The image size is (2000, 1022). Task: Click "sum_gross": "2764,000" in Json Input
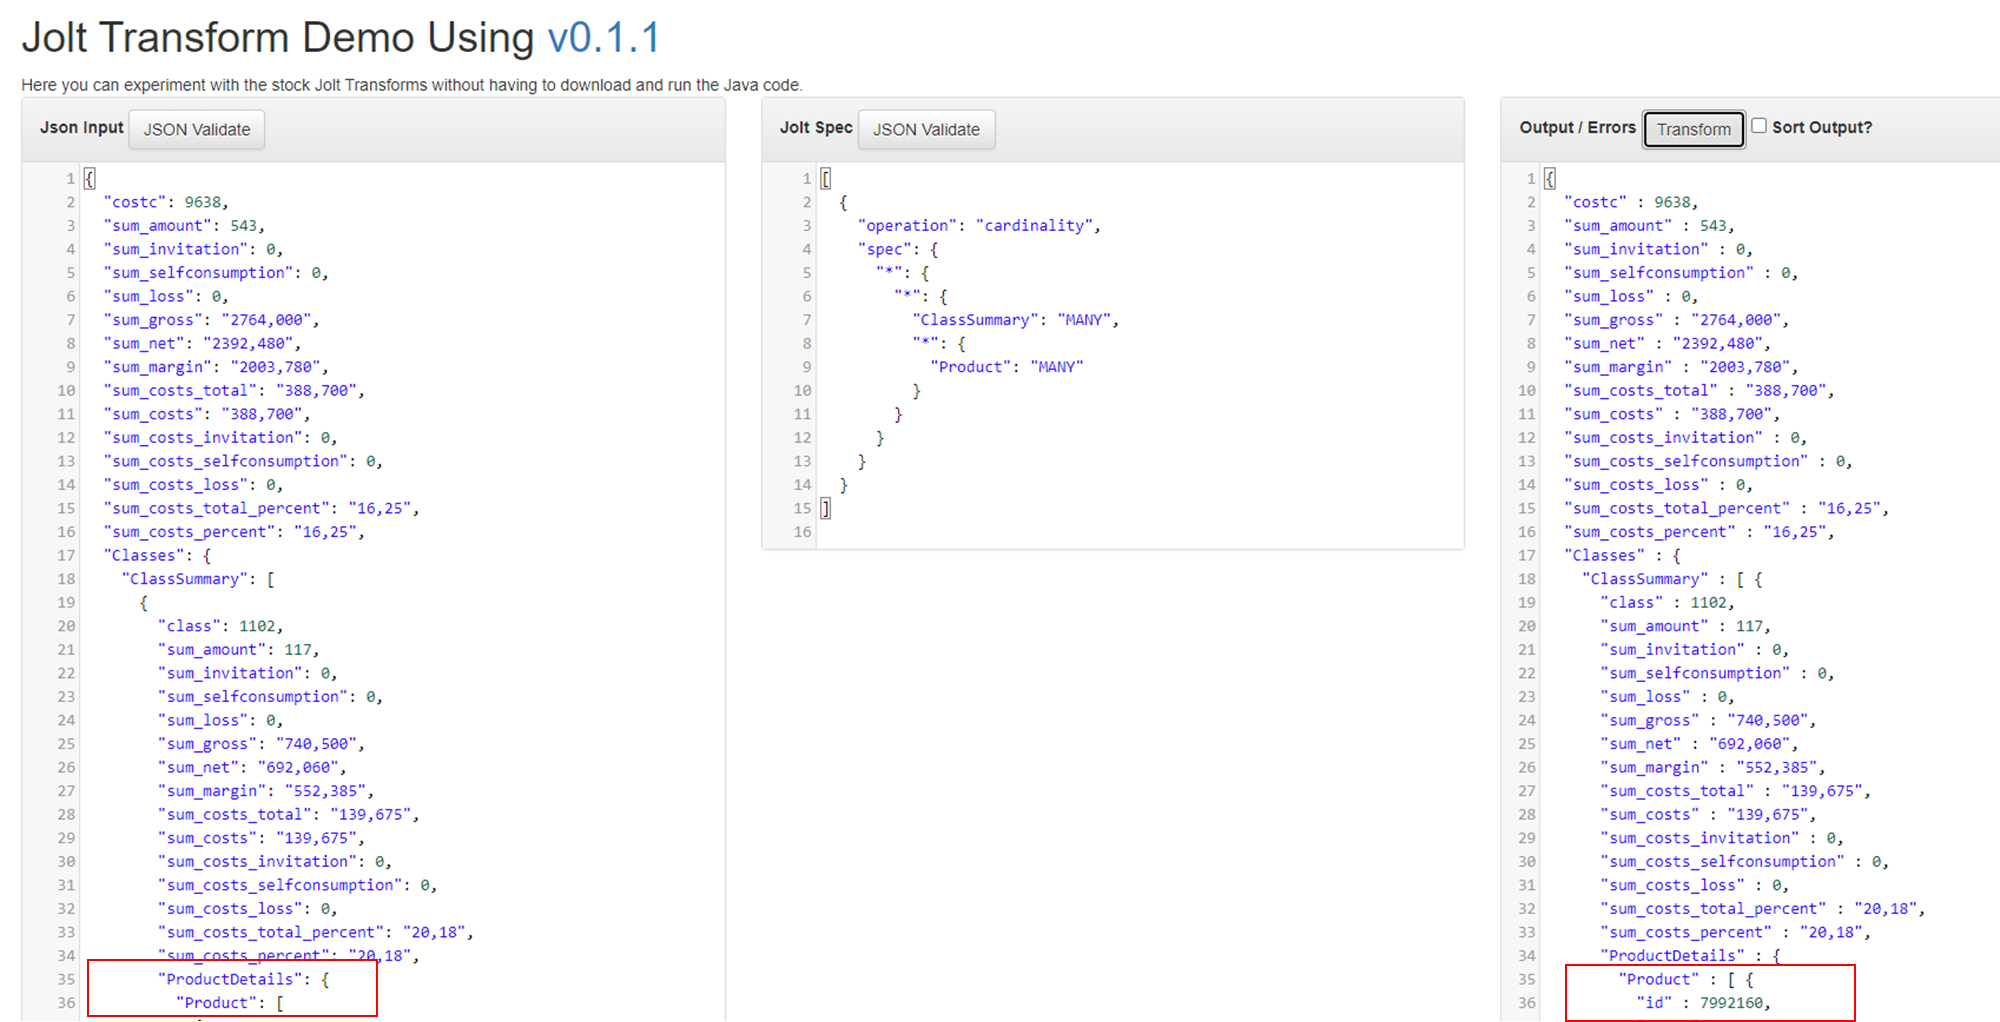click(x=211, y=320)
